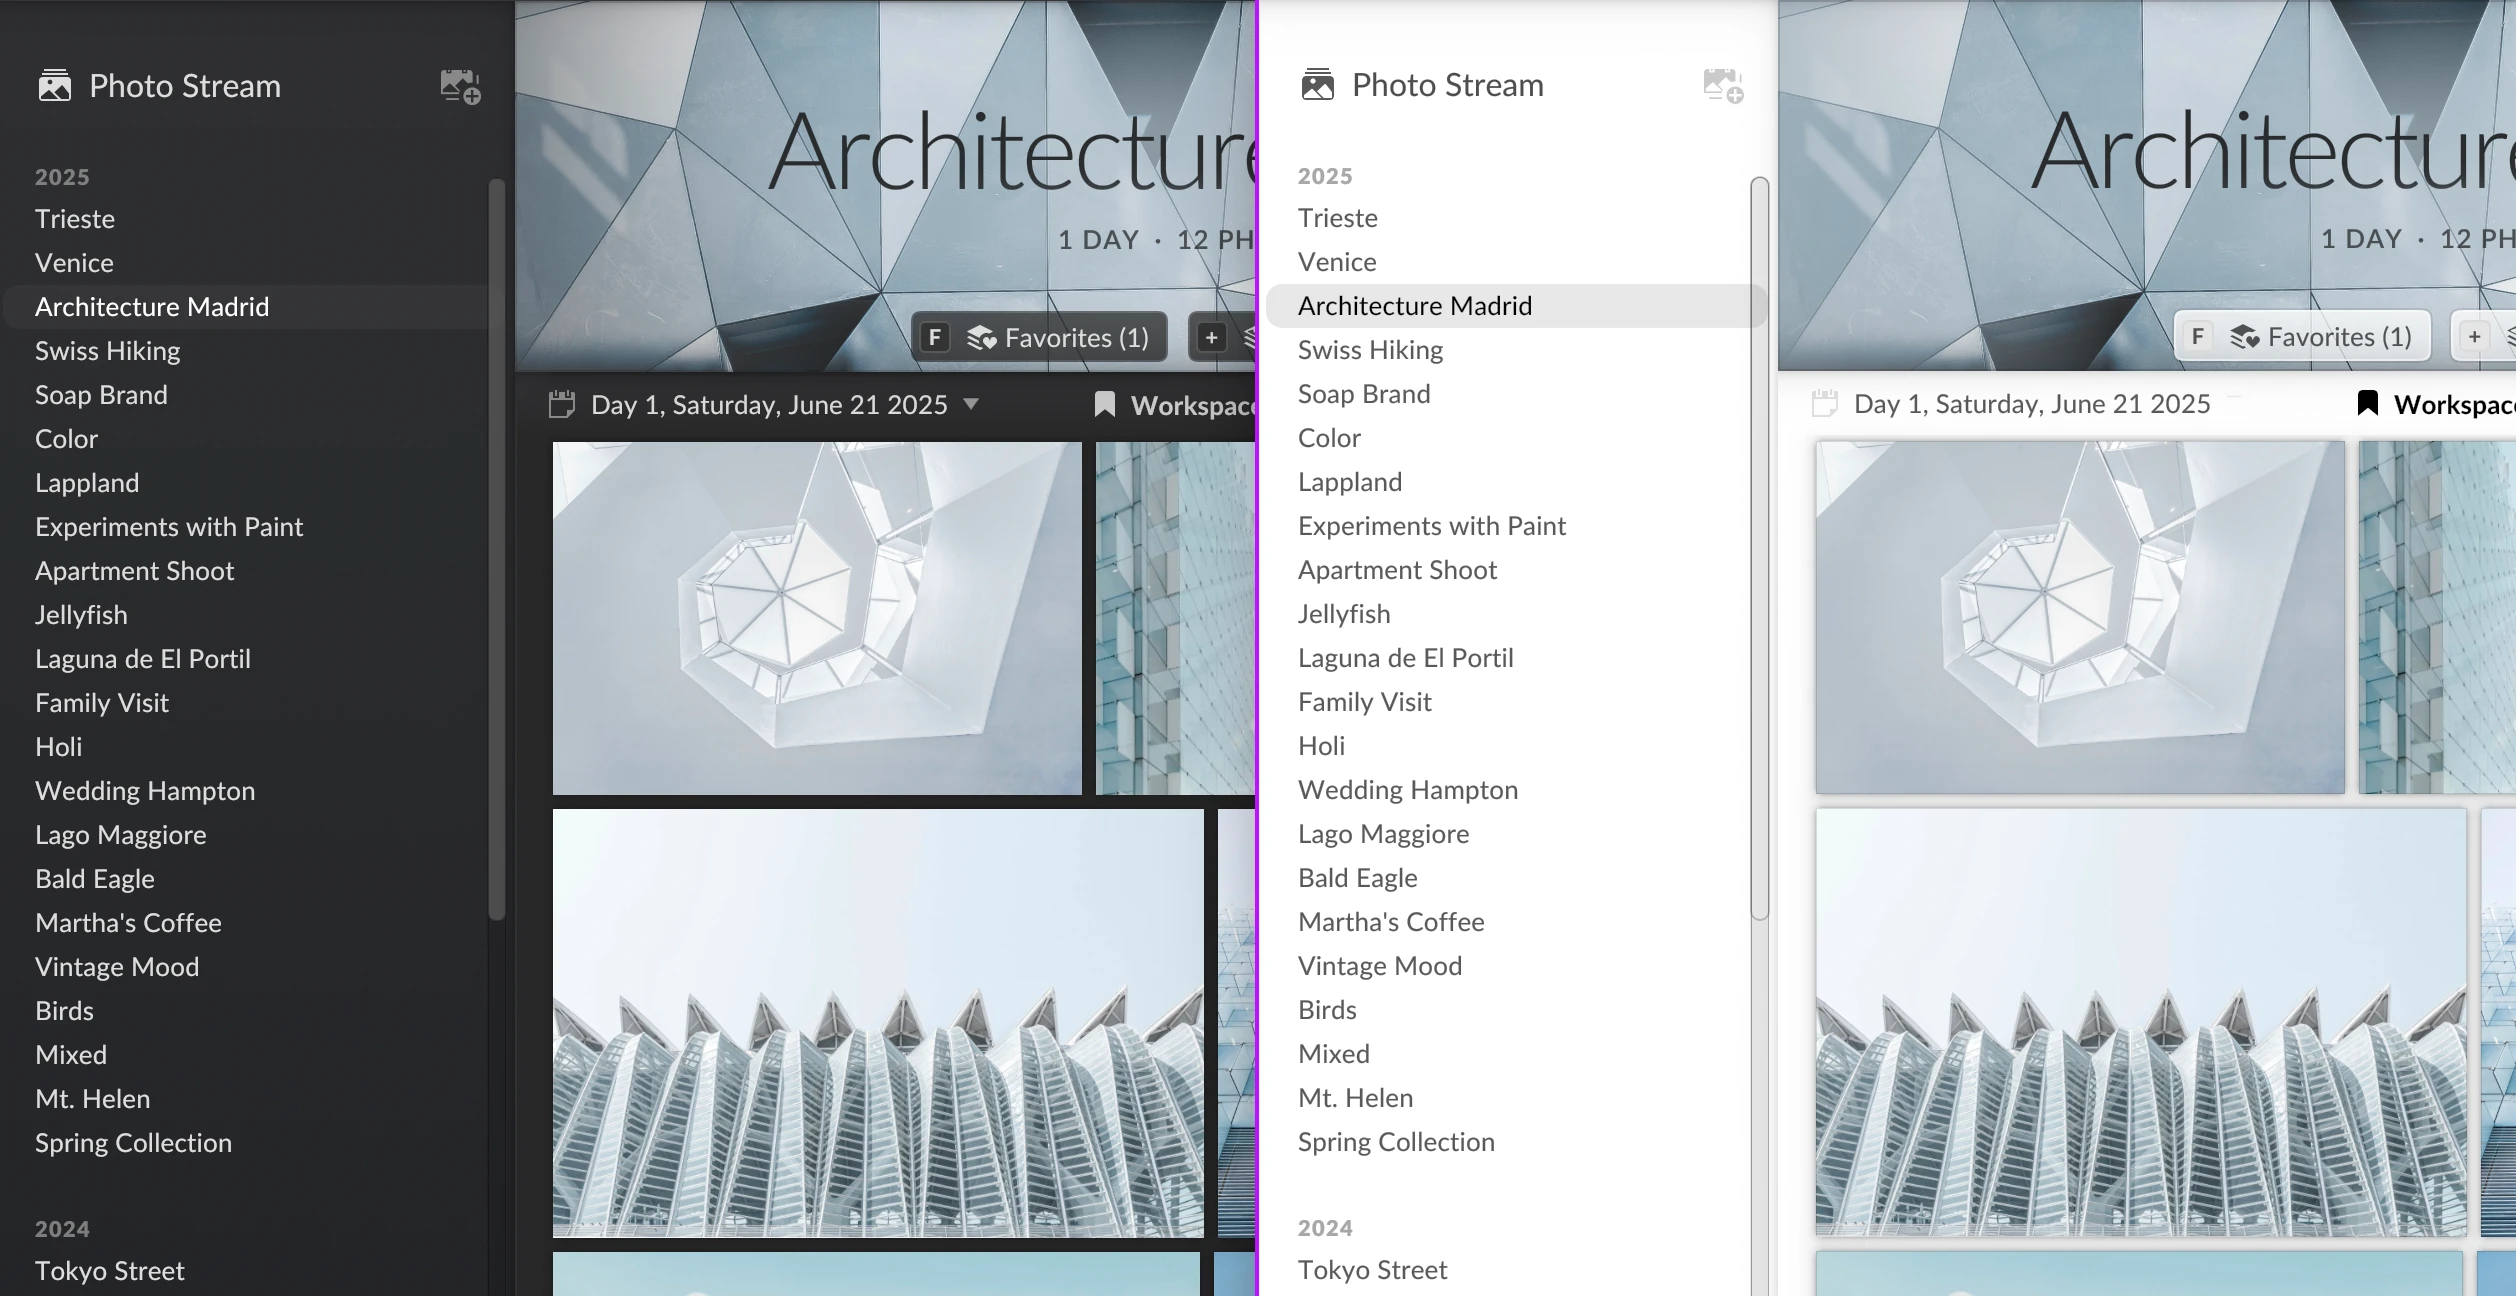Viewport: 2516px width, 1296px height.
Task: Click the Workspace bookmark icon in the dark pane
Action: 1105,405
